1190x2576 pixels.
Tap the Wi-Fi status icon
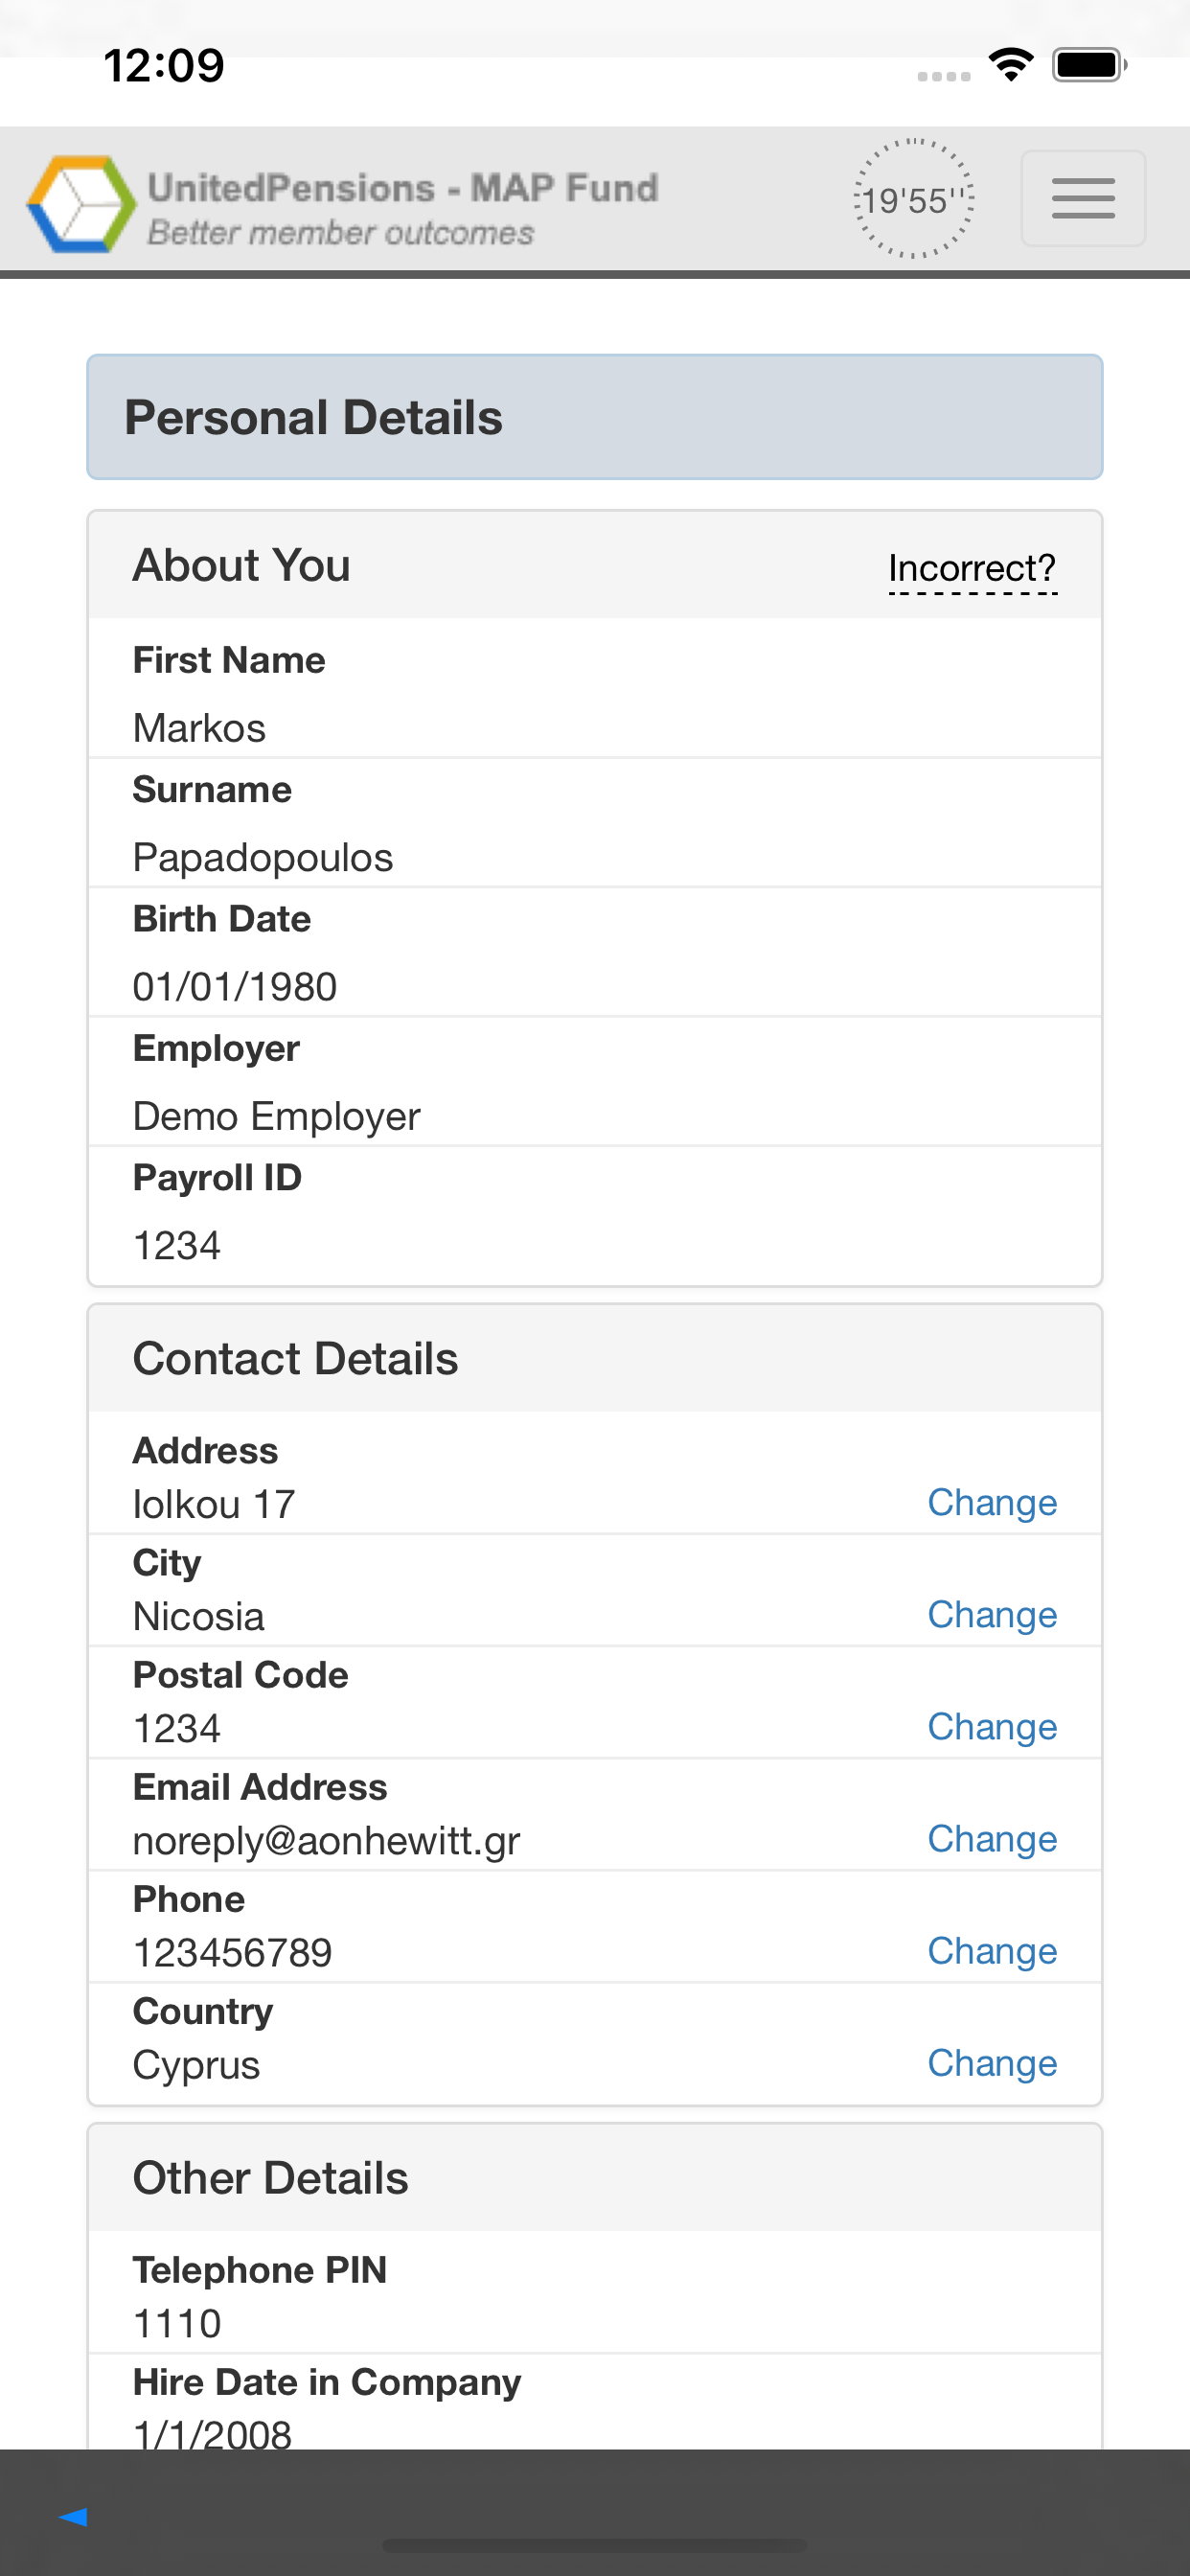(x=1010, y=66)
